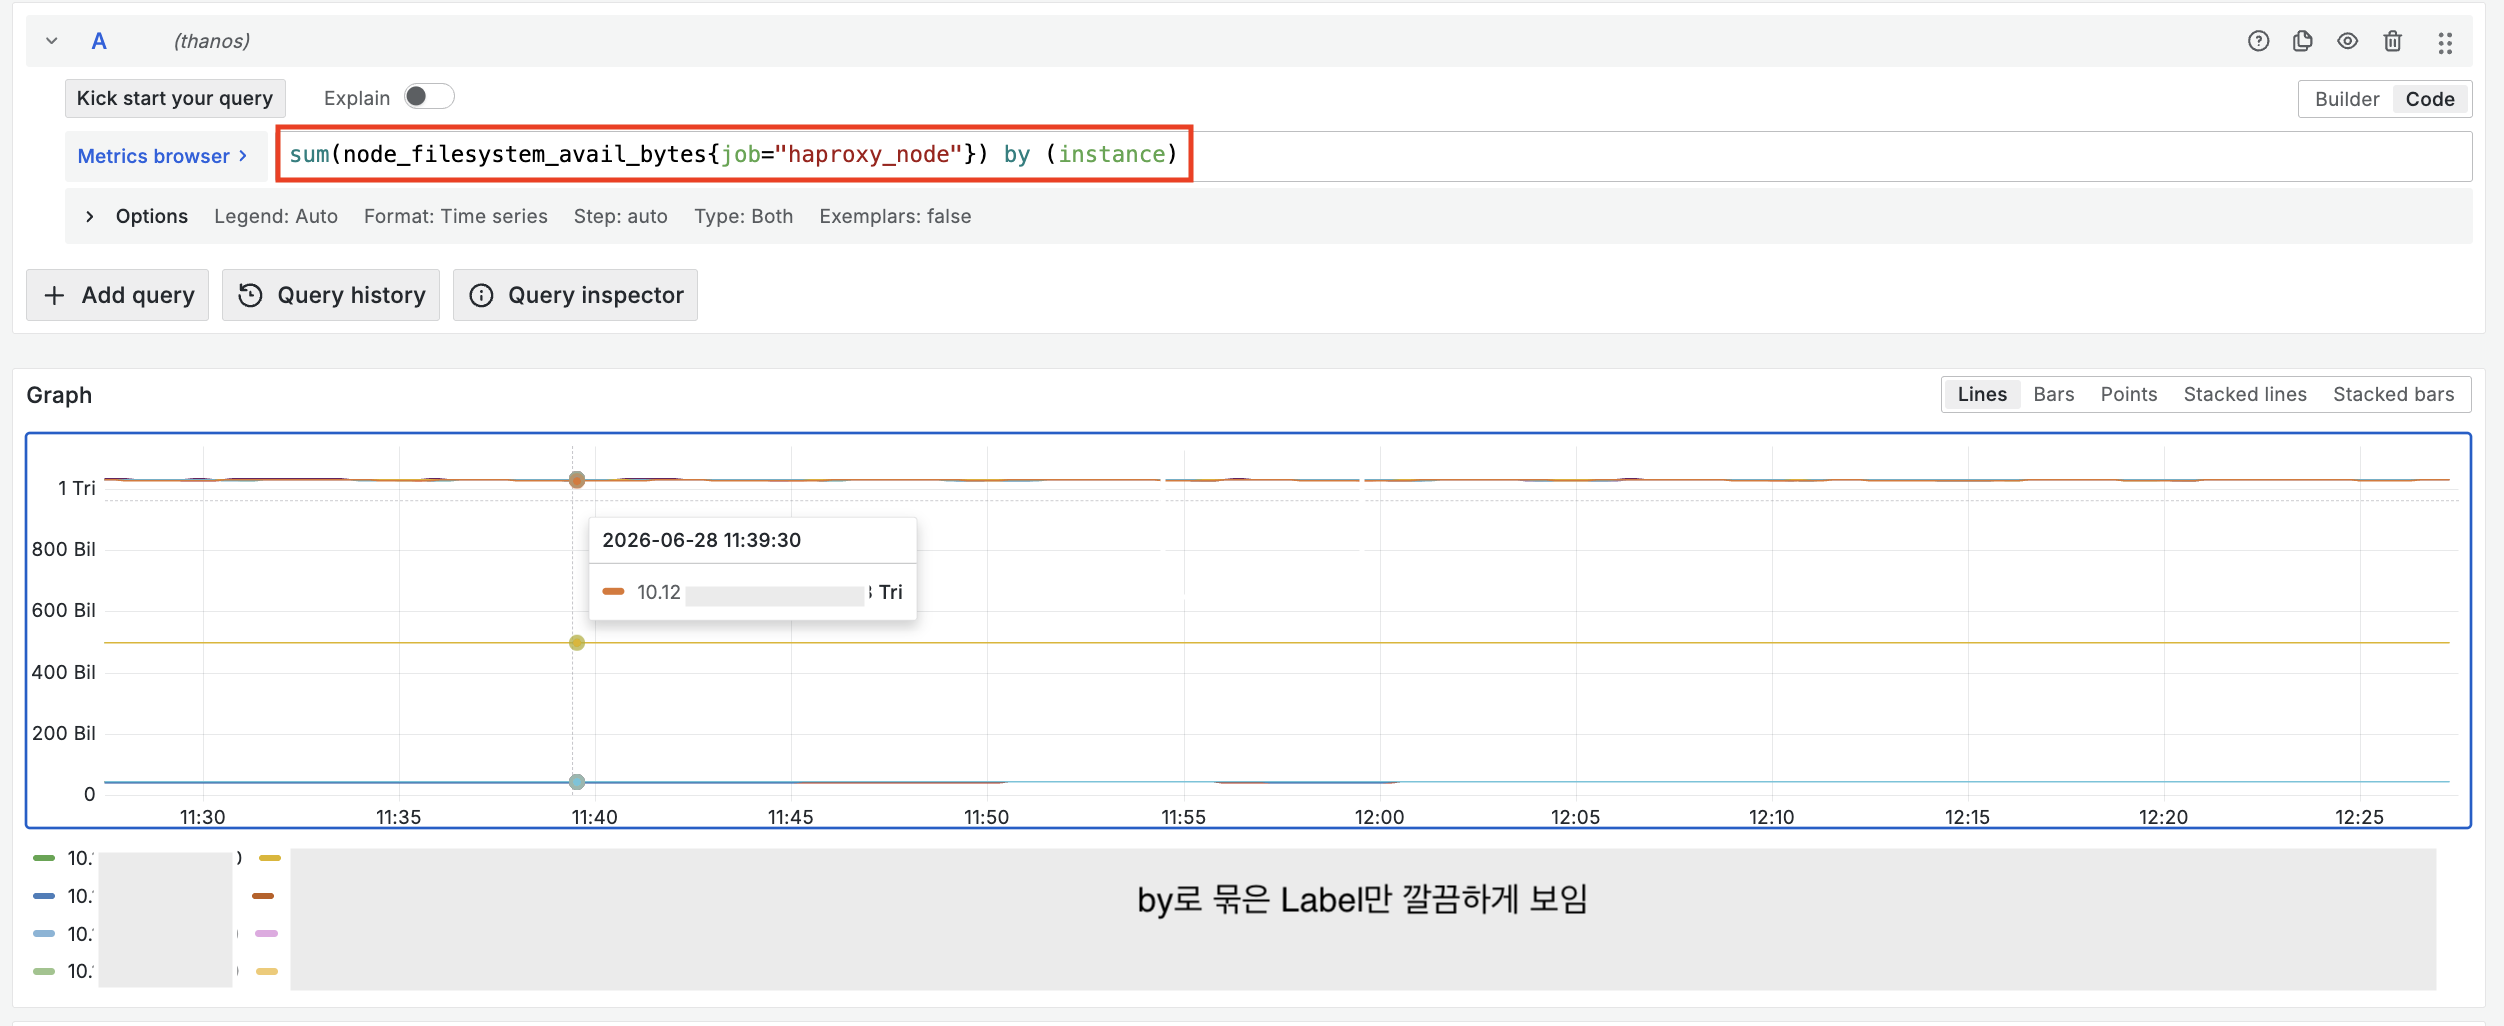Image resolution: width=2504 pixels, height=1026 pixels.
Task: Select Lines graph style
Action: click(x=1982, y=394)
